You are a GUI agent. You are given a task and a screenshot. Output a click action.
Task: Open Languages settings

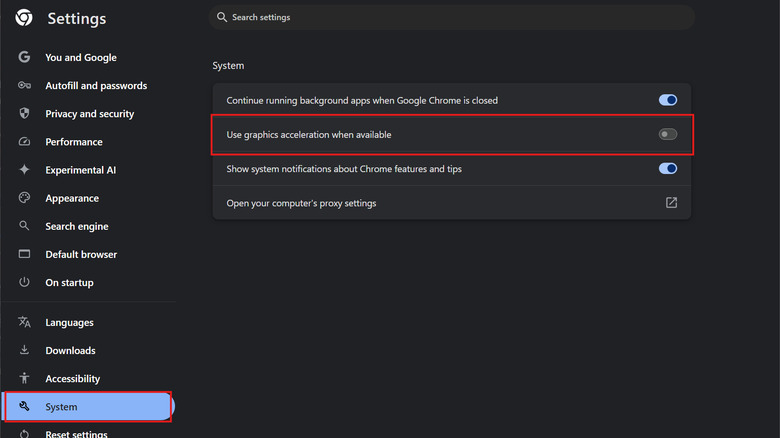(x=69, y=322)
